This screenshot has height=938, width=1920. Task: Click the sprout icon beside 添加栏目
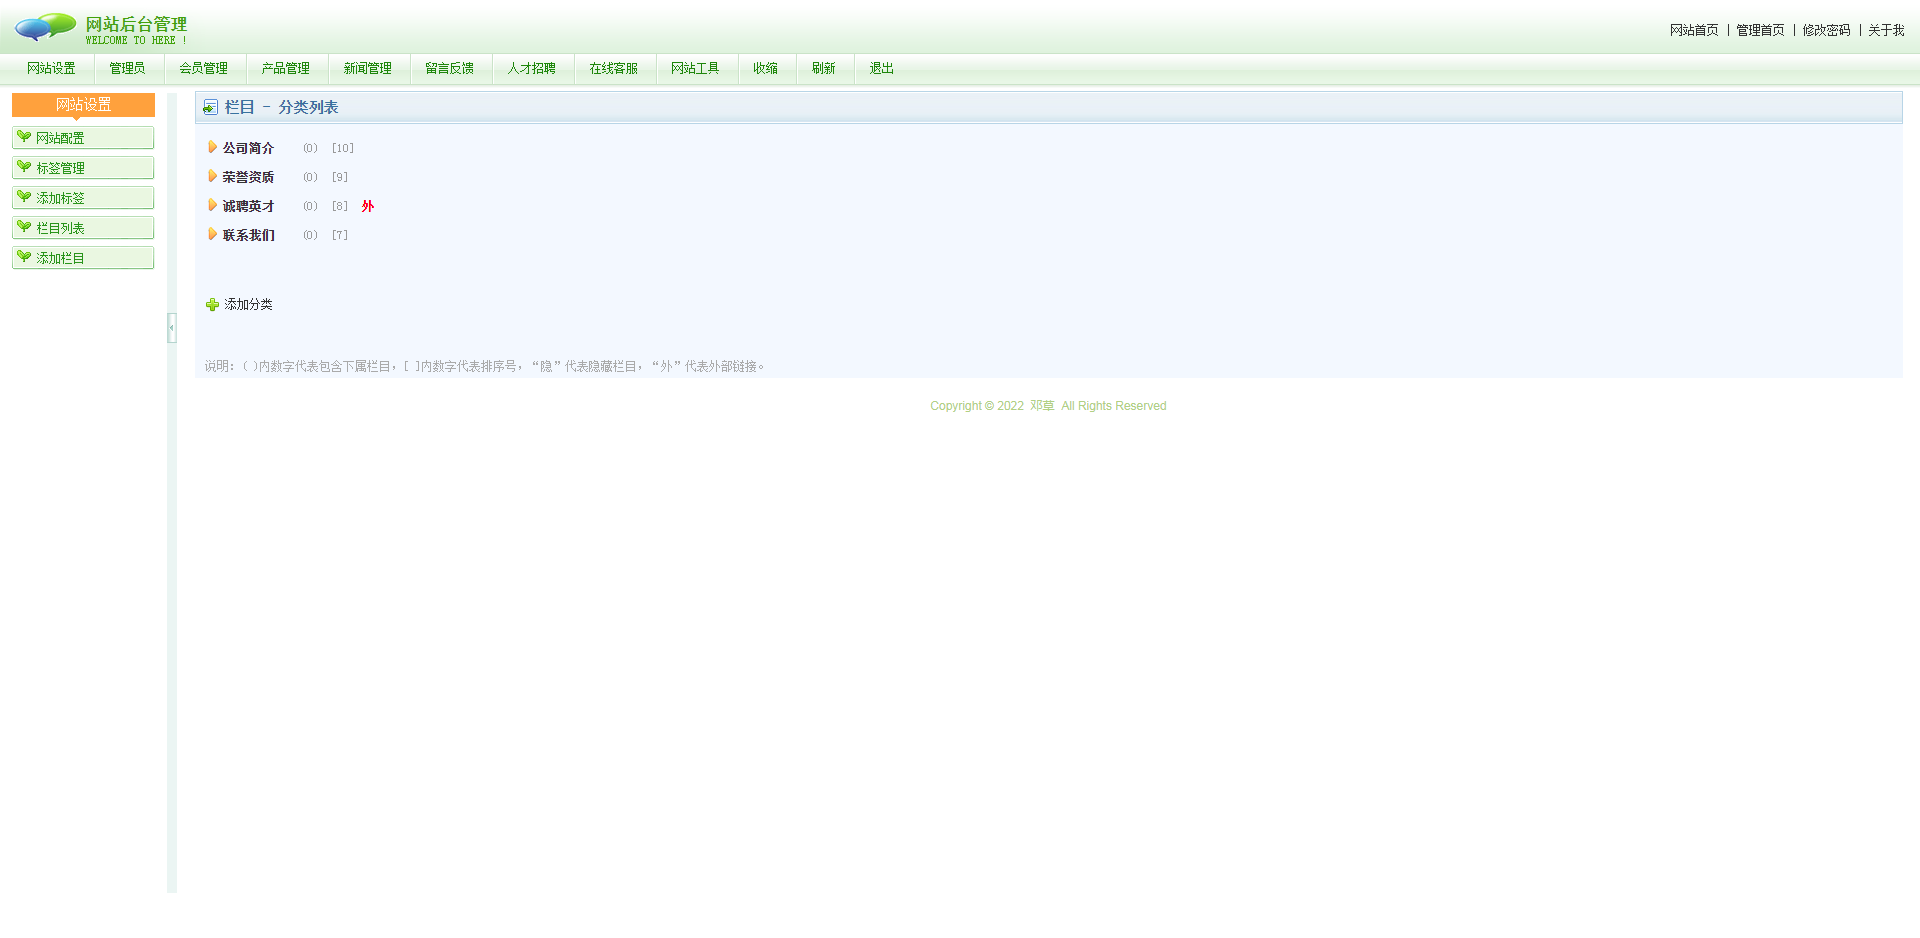[x=24, y=257]
